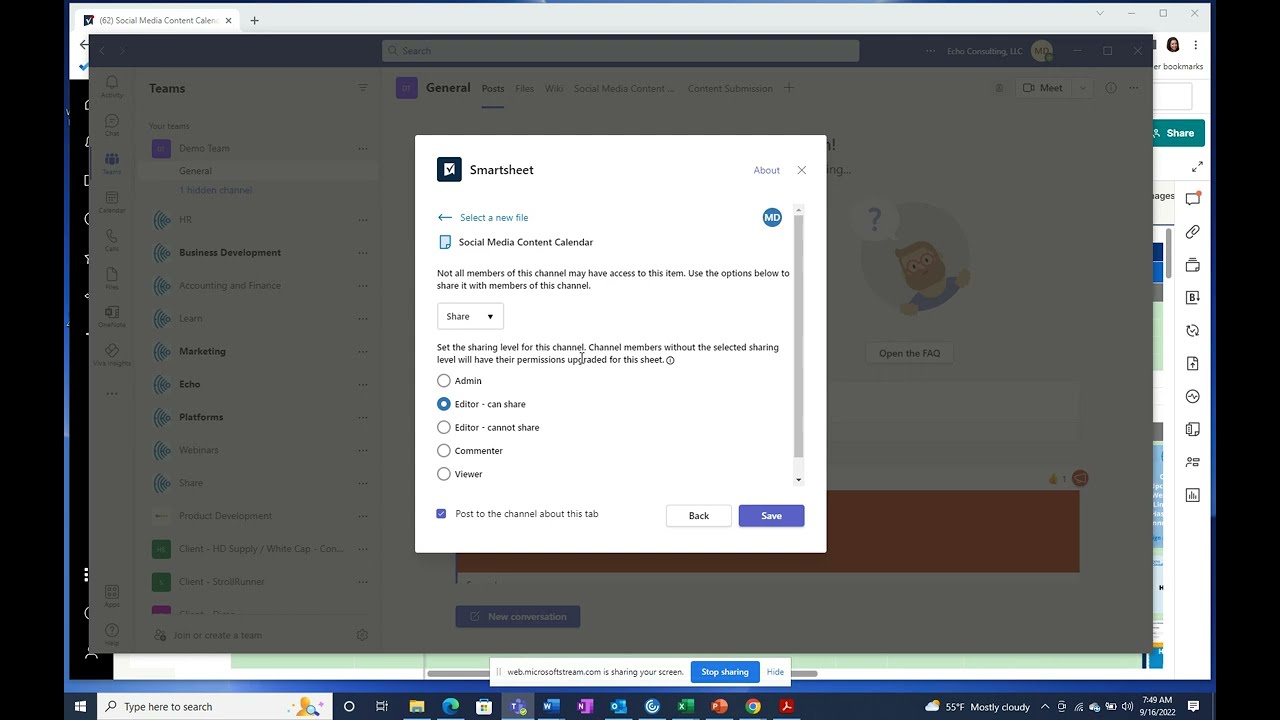Screen dimensions: 1280x720
Task: Click Stop sharing in the screen share bar
Action: pos(725,672)
